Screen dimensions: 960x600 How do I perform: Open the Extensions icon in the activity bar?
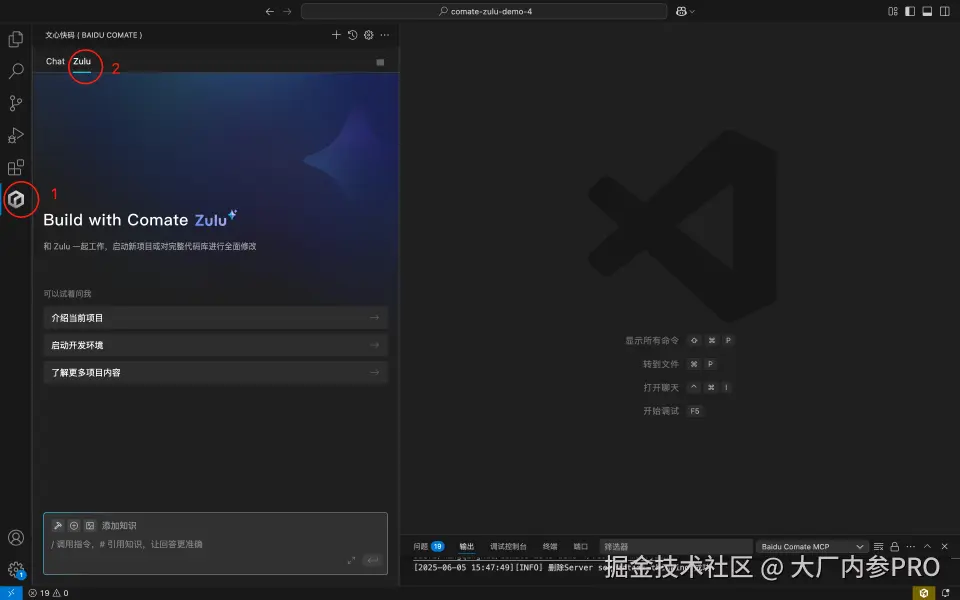pos(15,167)
